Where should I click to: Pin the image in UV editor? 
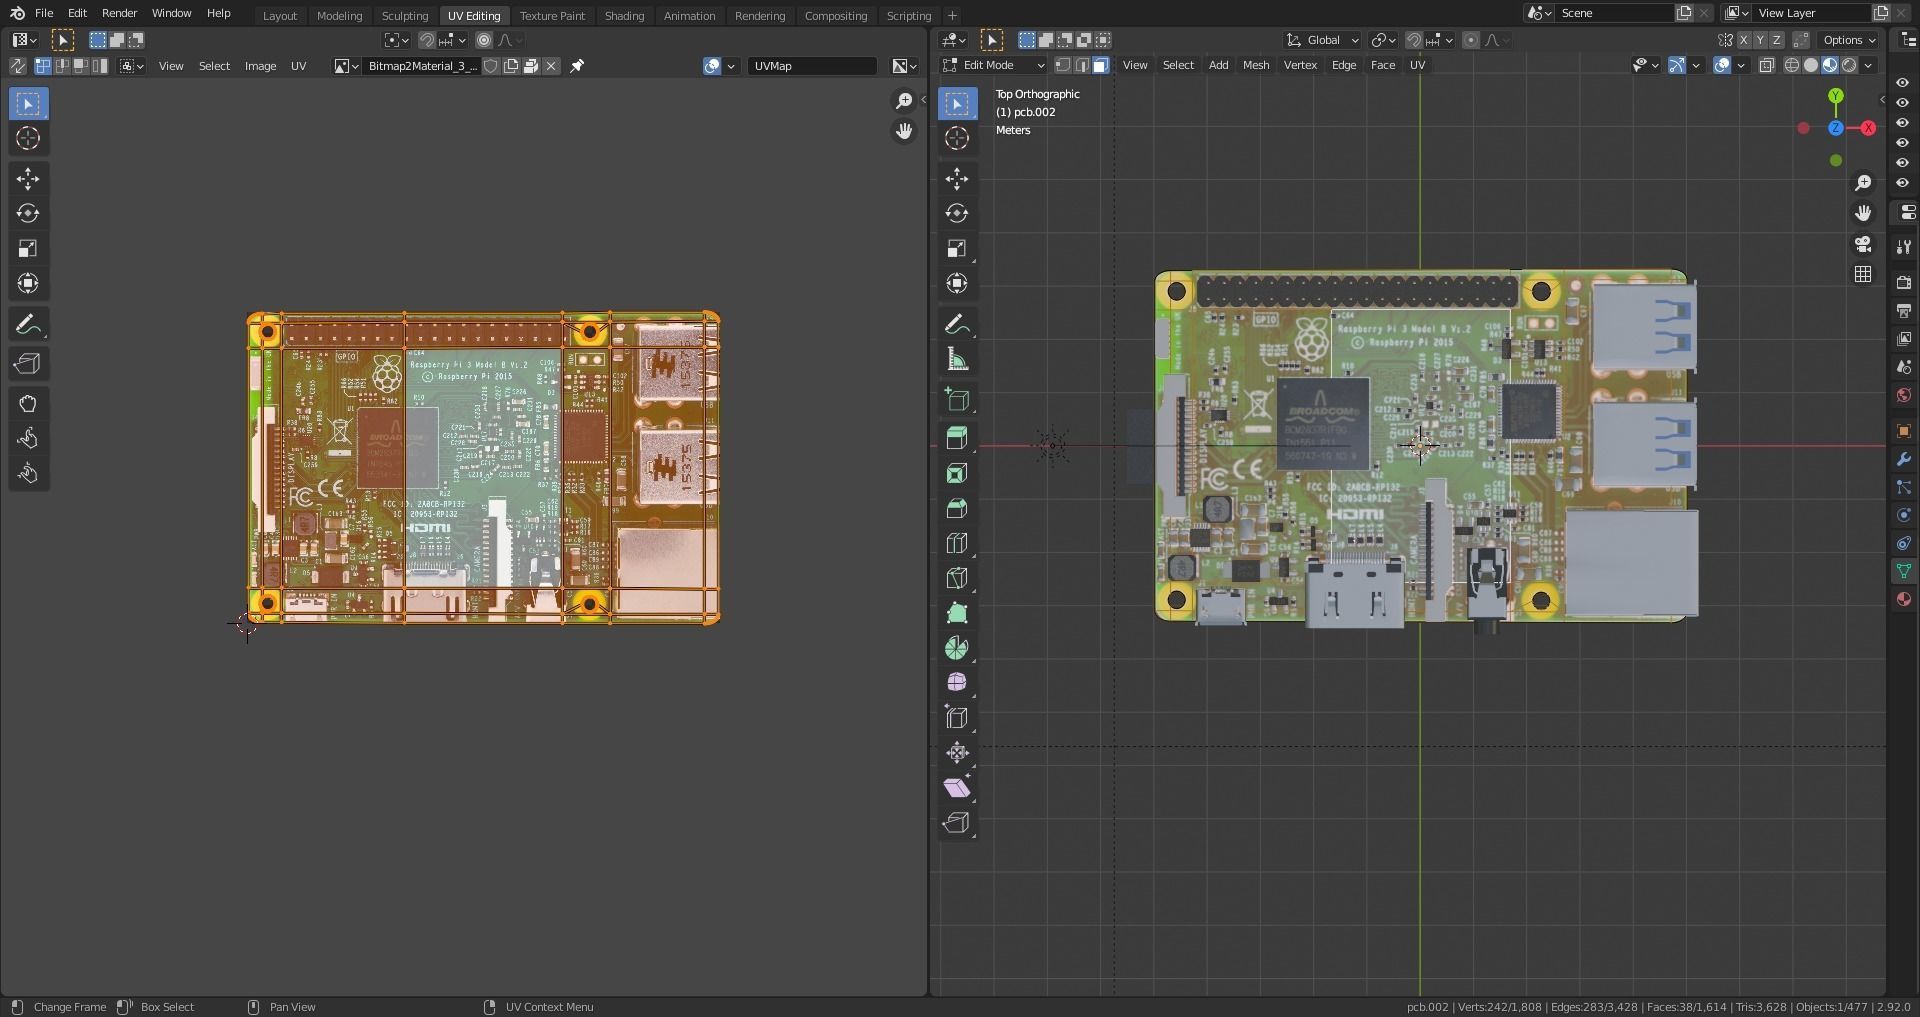[577, 66]
